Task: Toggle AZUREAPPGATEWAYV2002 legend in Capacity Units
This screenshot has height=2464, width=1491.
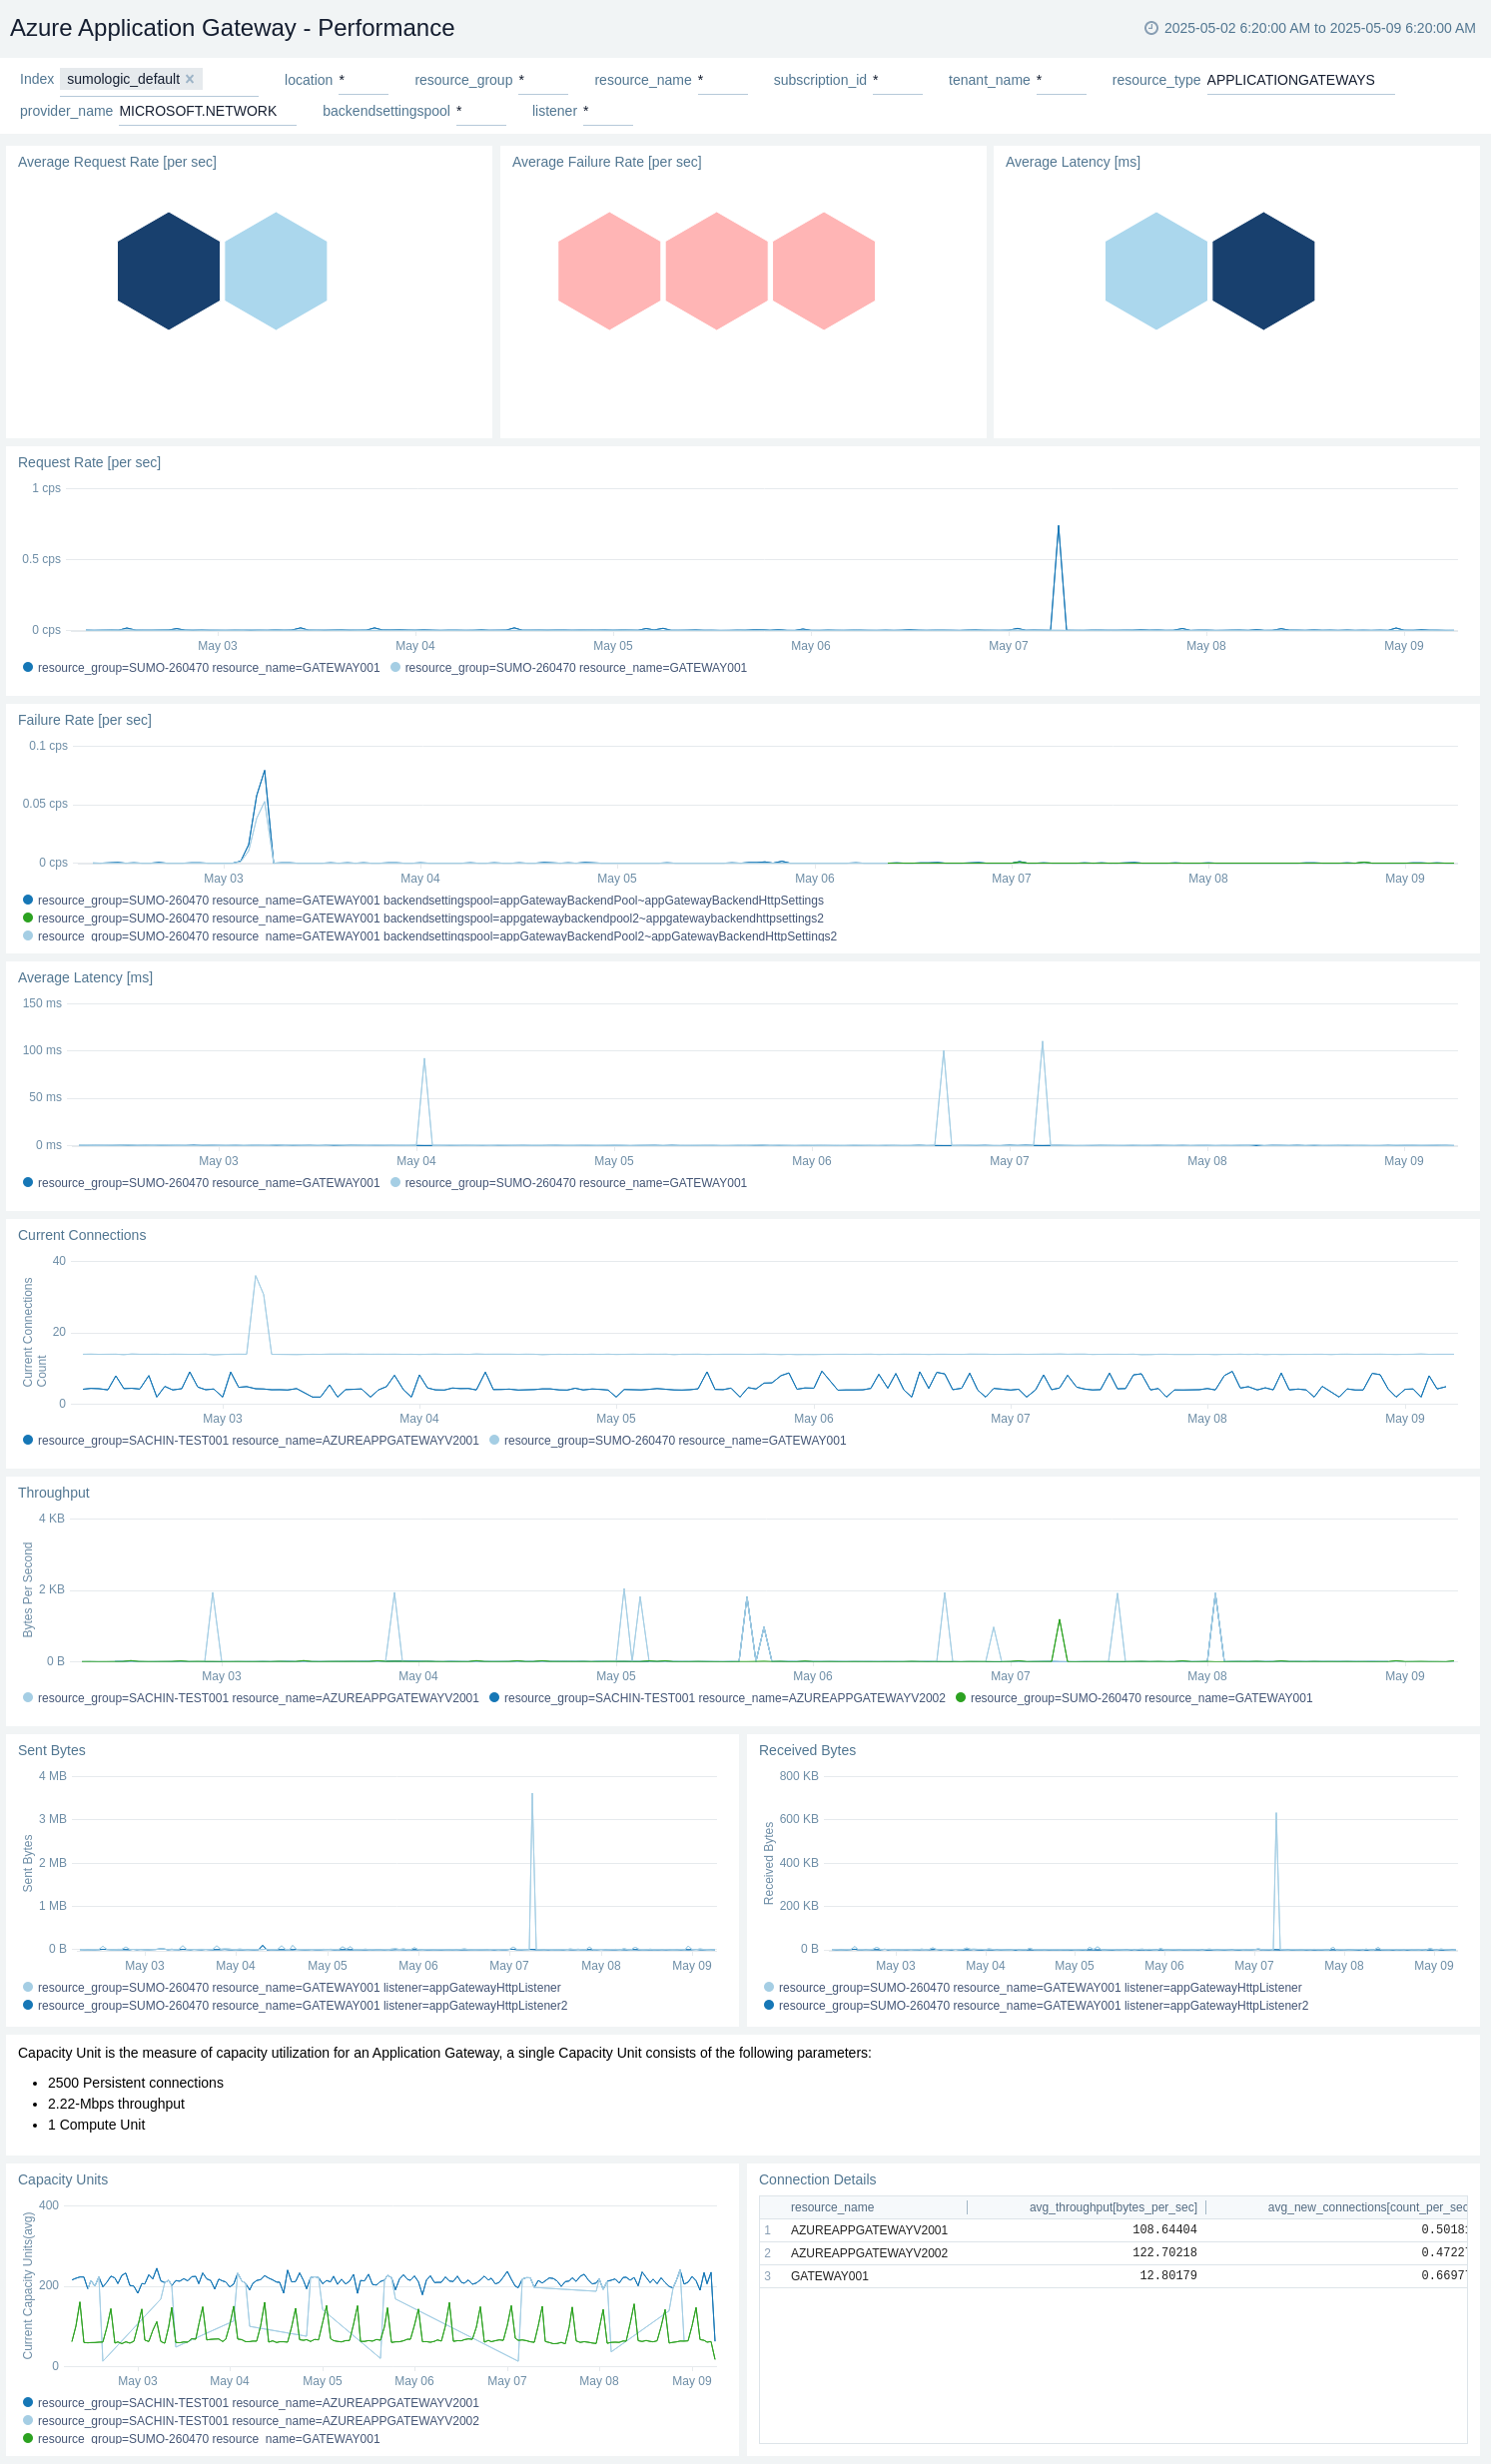Action: pos(251,2421)
